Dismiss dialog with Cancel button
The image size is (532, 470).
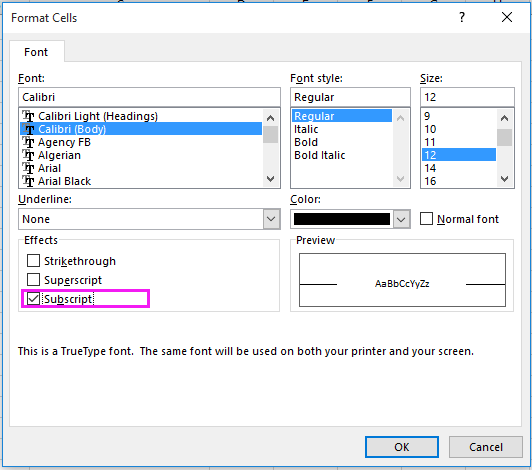click(486, 447)
